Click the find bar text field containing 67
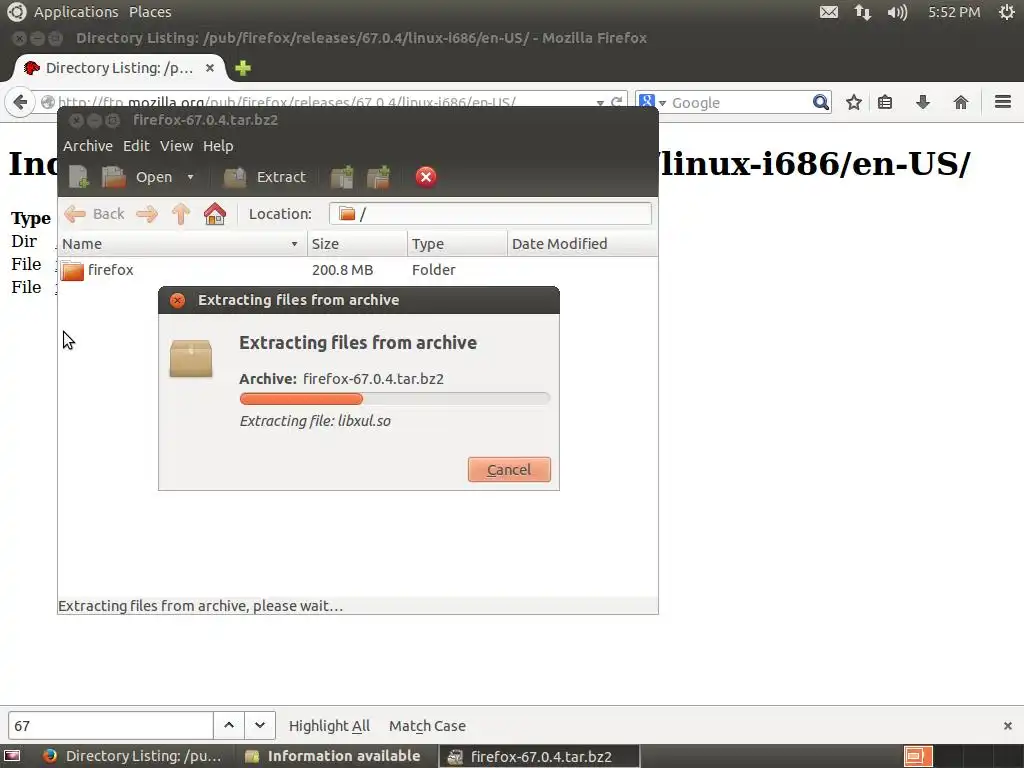This screenshot has width=1024, height=768. [x=110, y=726]
